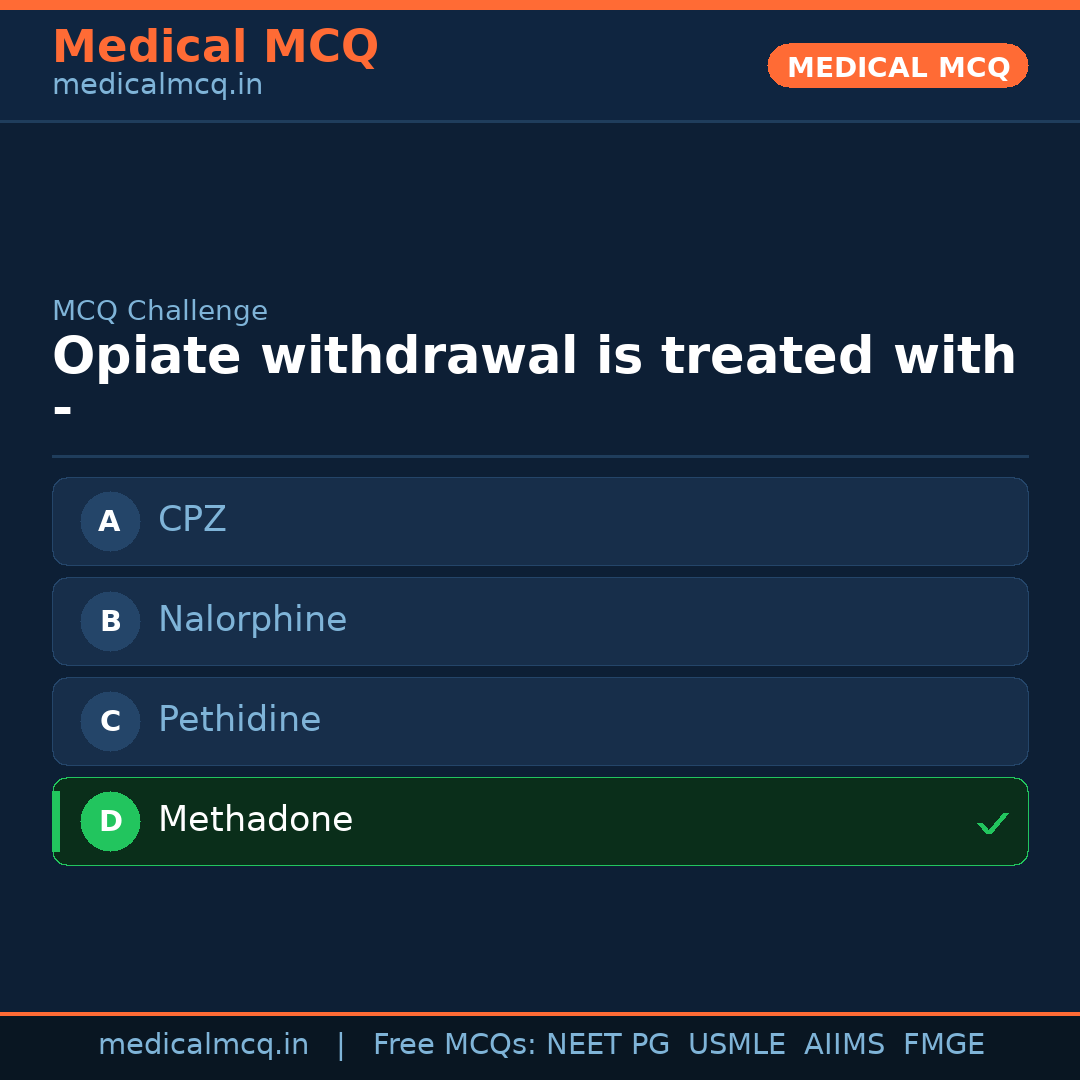Select answer option B, Nalorphine
The width and height of the screenshot is (1080, 1080).
(x=540, y=621)
